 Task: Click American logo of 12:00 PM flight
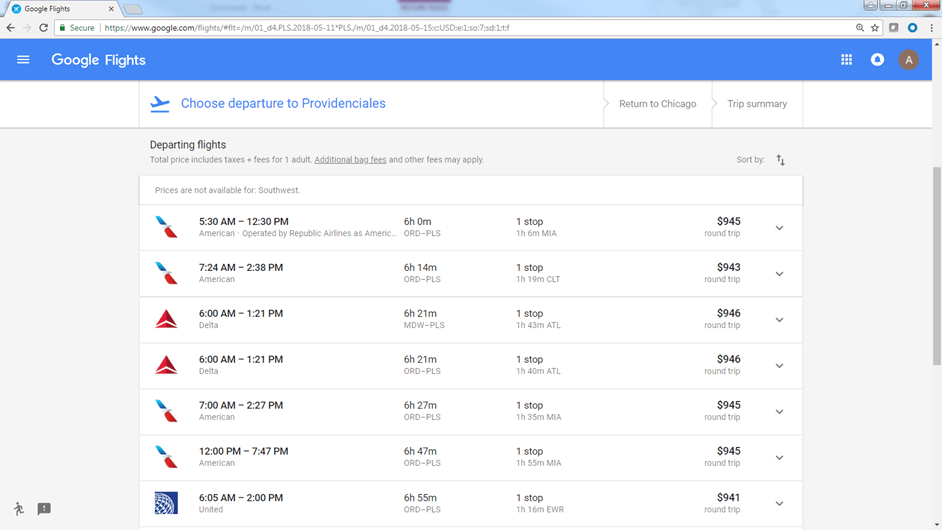click(166, 457)
